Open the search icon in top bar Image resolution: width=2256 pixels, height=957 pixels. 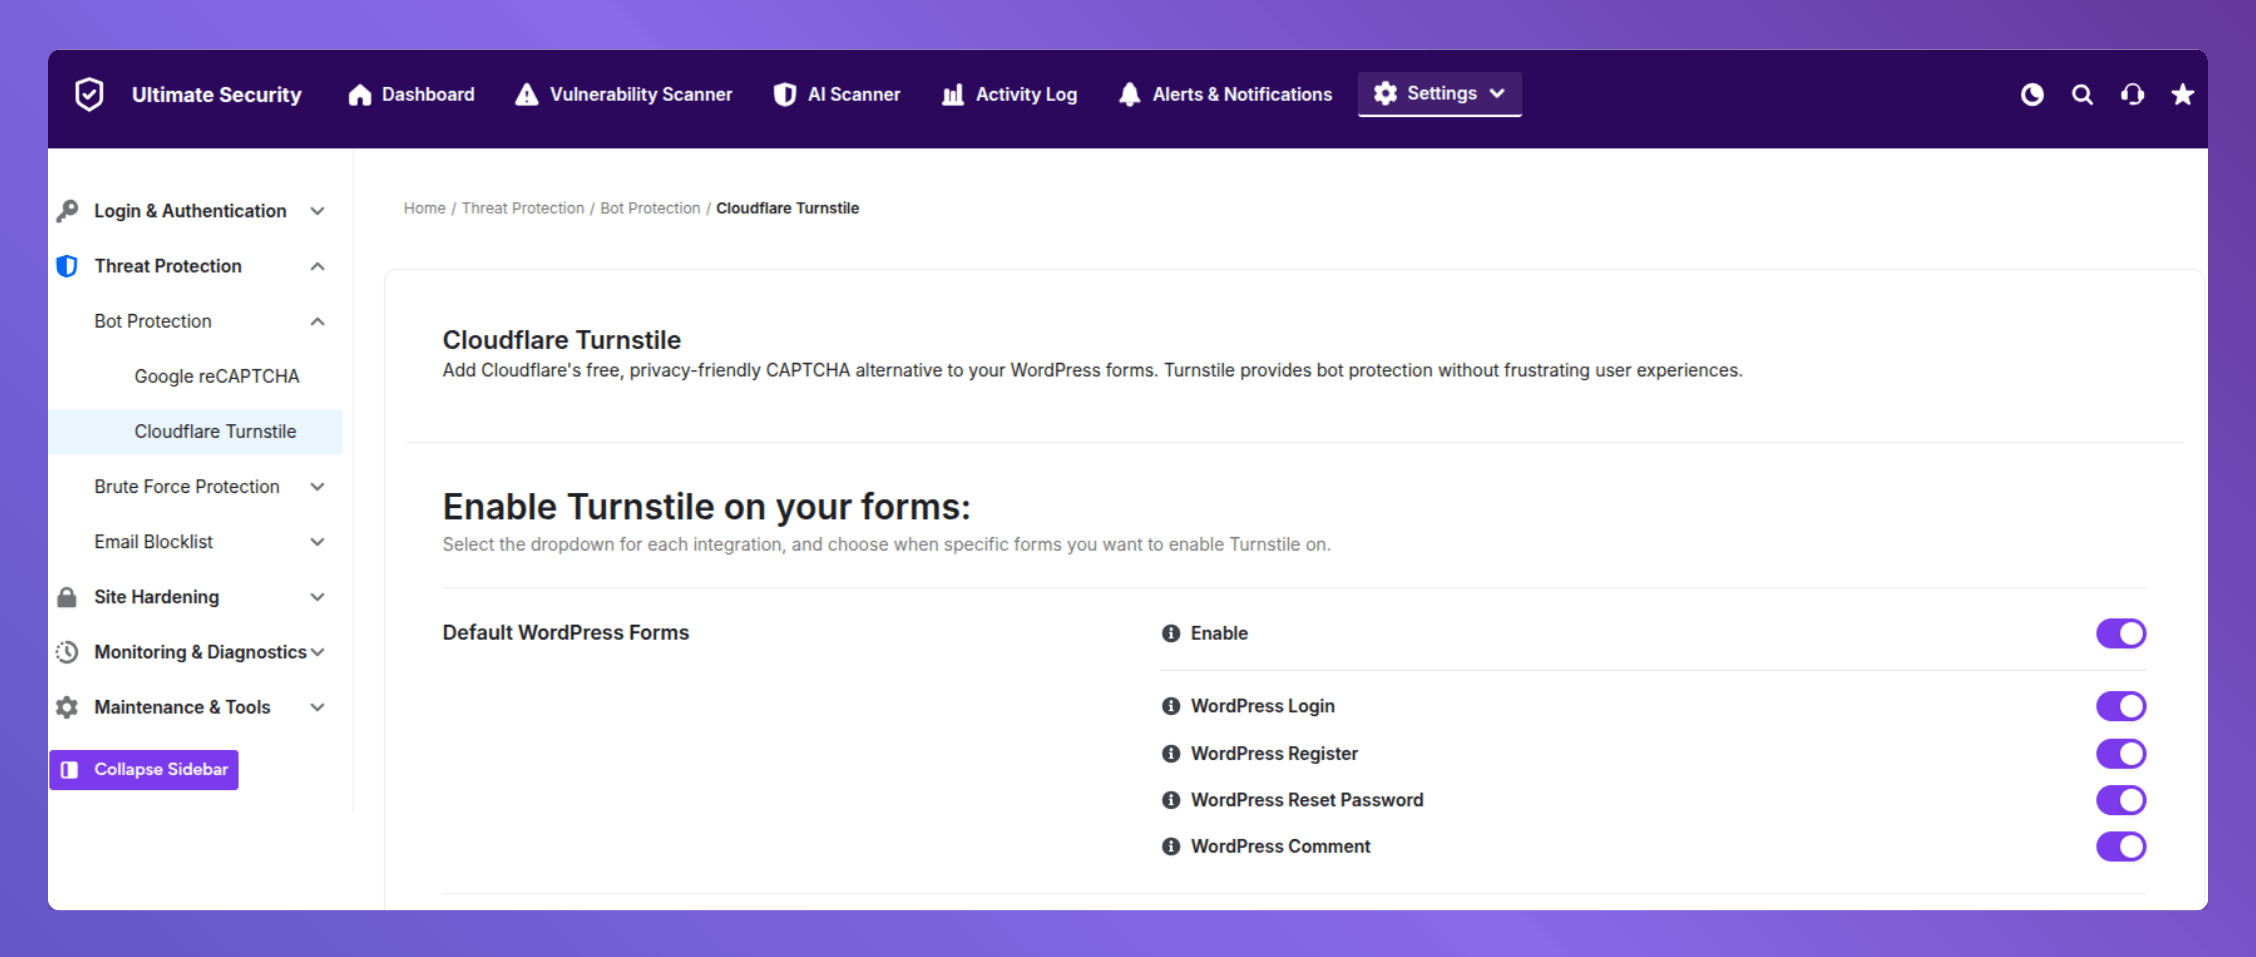[x=2082, y=95]
